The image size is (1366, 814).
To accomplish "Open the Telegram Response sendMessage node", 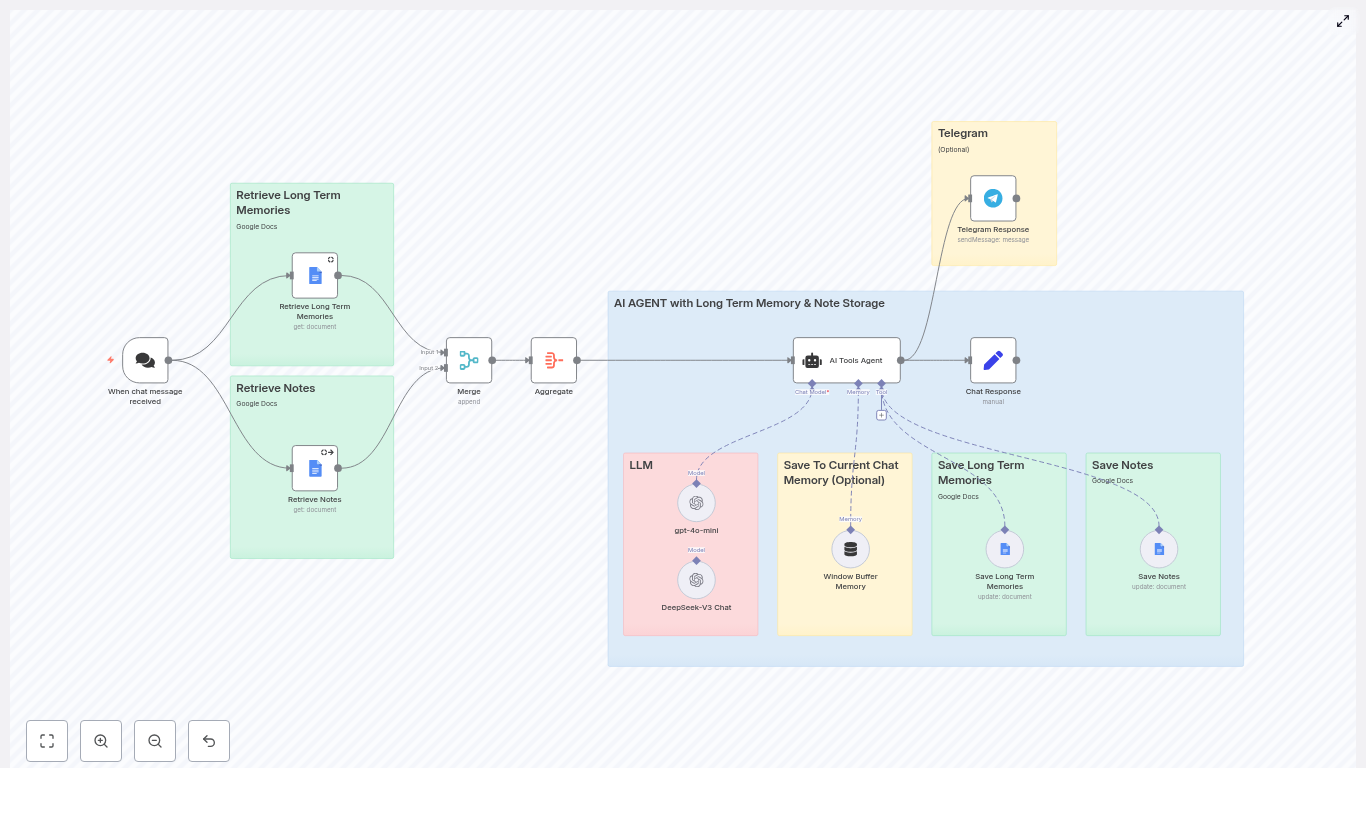I will 993,198.
